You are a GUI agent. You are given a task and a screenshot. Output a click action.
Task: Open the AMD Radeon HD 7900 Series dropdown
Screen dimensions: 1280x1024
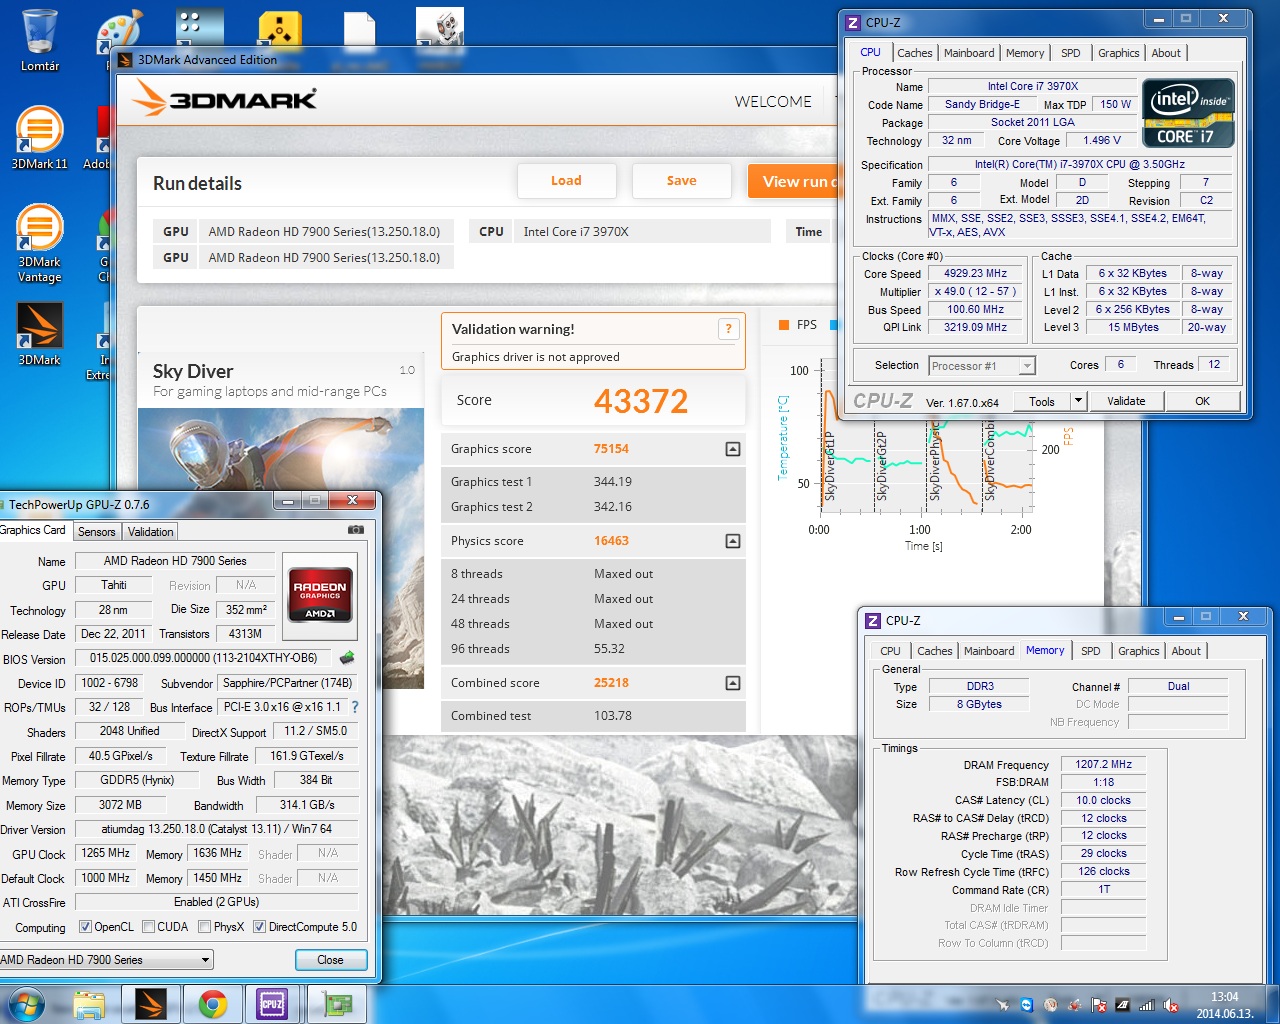click(x=105, y=960)
